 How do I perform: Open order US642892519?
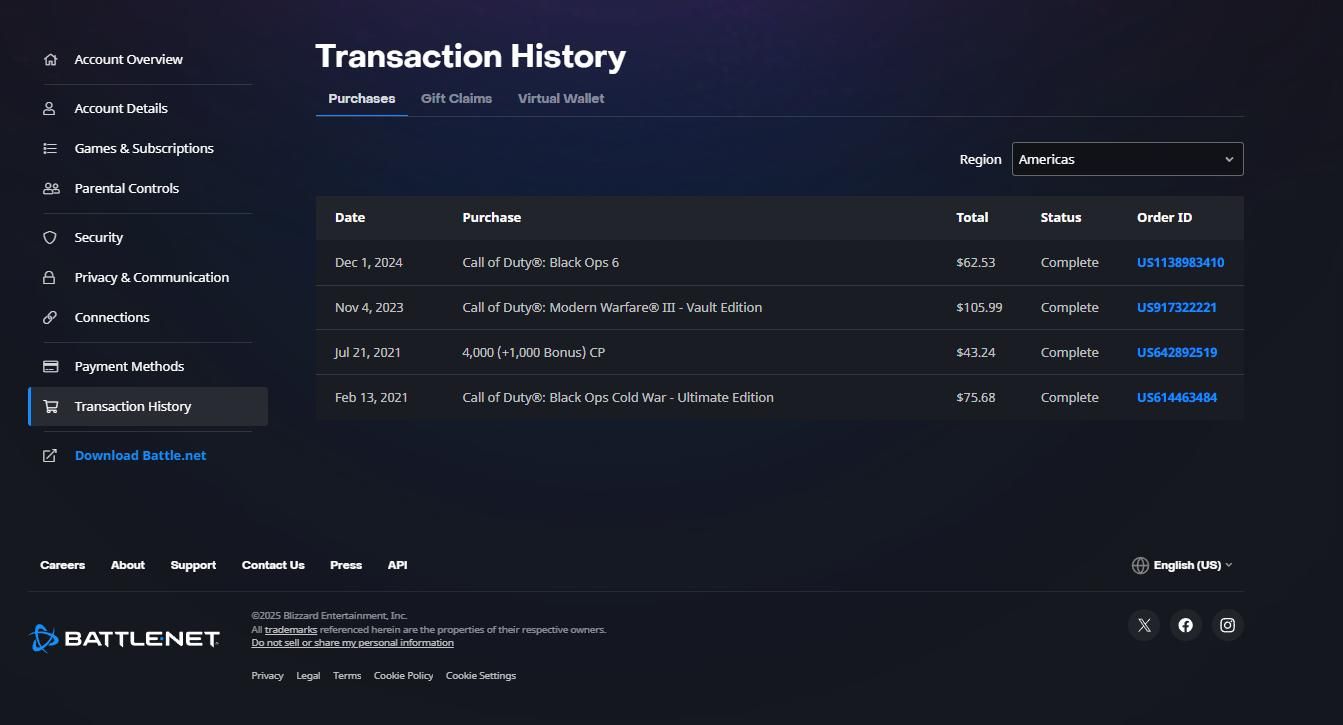click(1177, 353)
